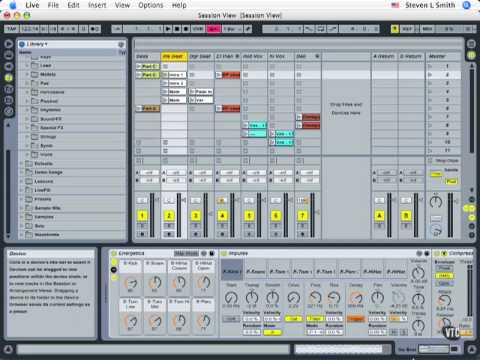Select the highlighted file browser 1 icon
This screenshot has width=480, height=360.
pyautogui.click(x=9, y=78)
